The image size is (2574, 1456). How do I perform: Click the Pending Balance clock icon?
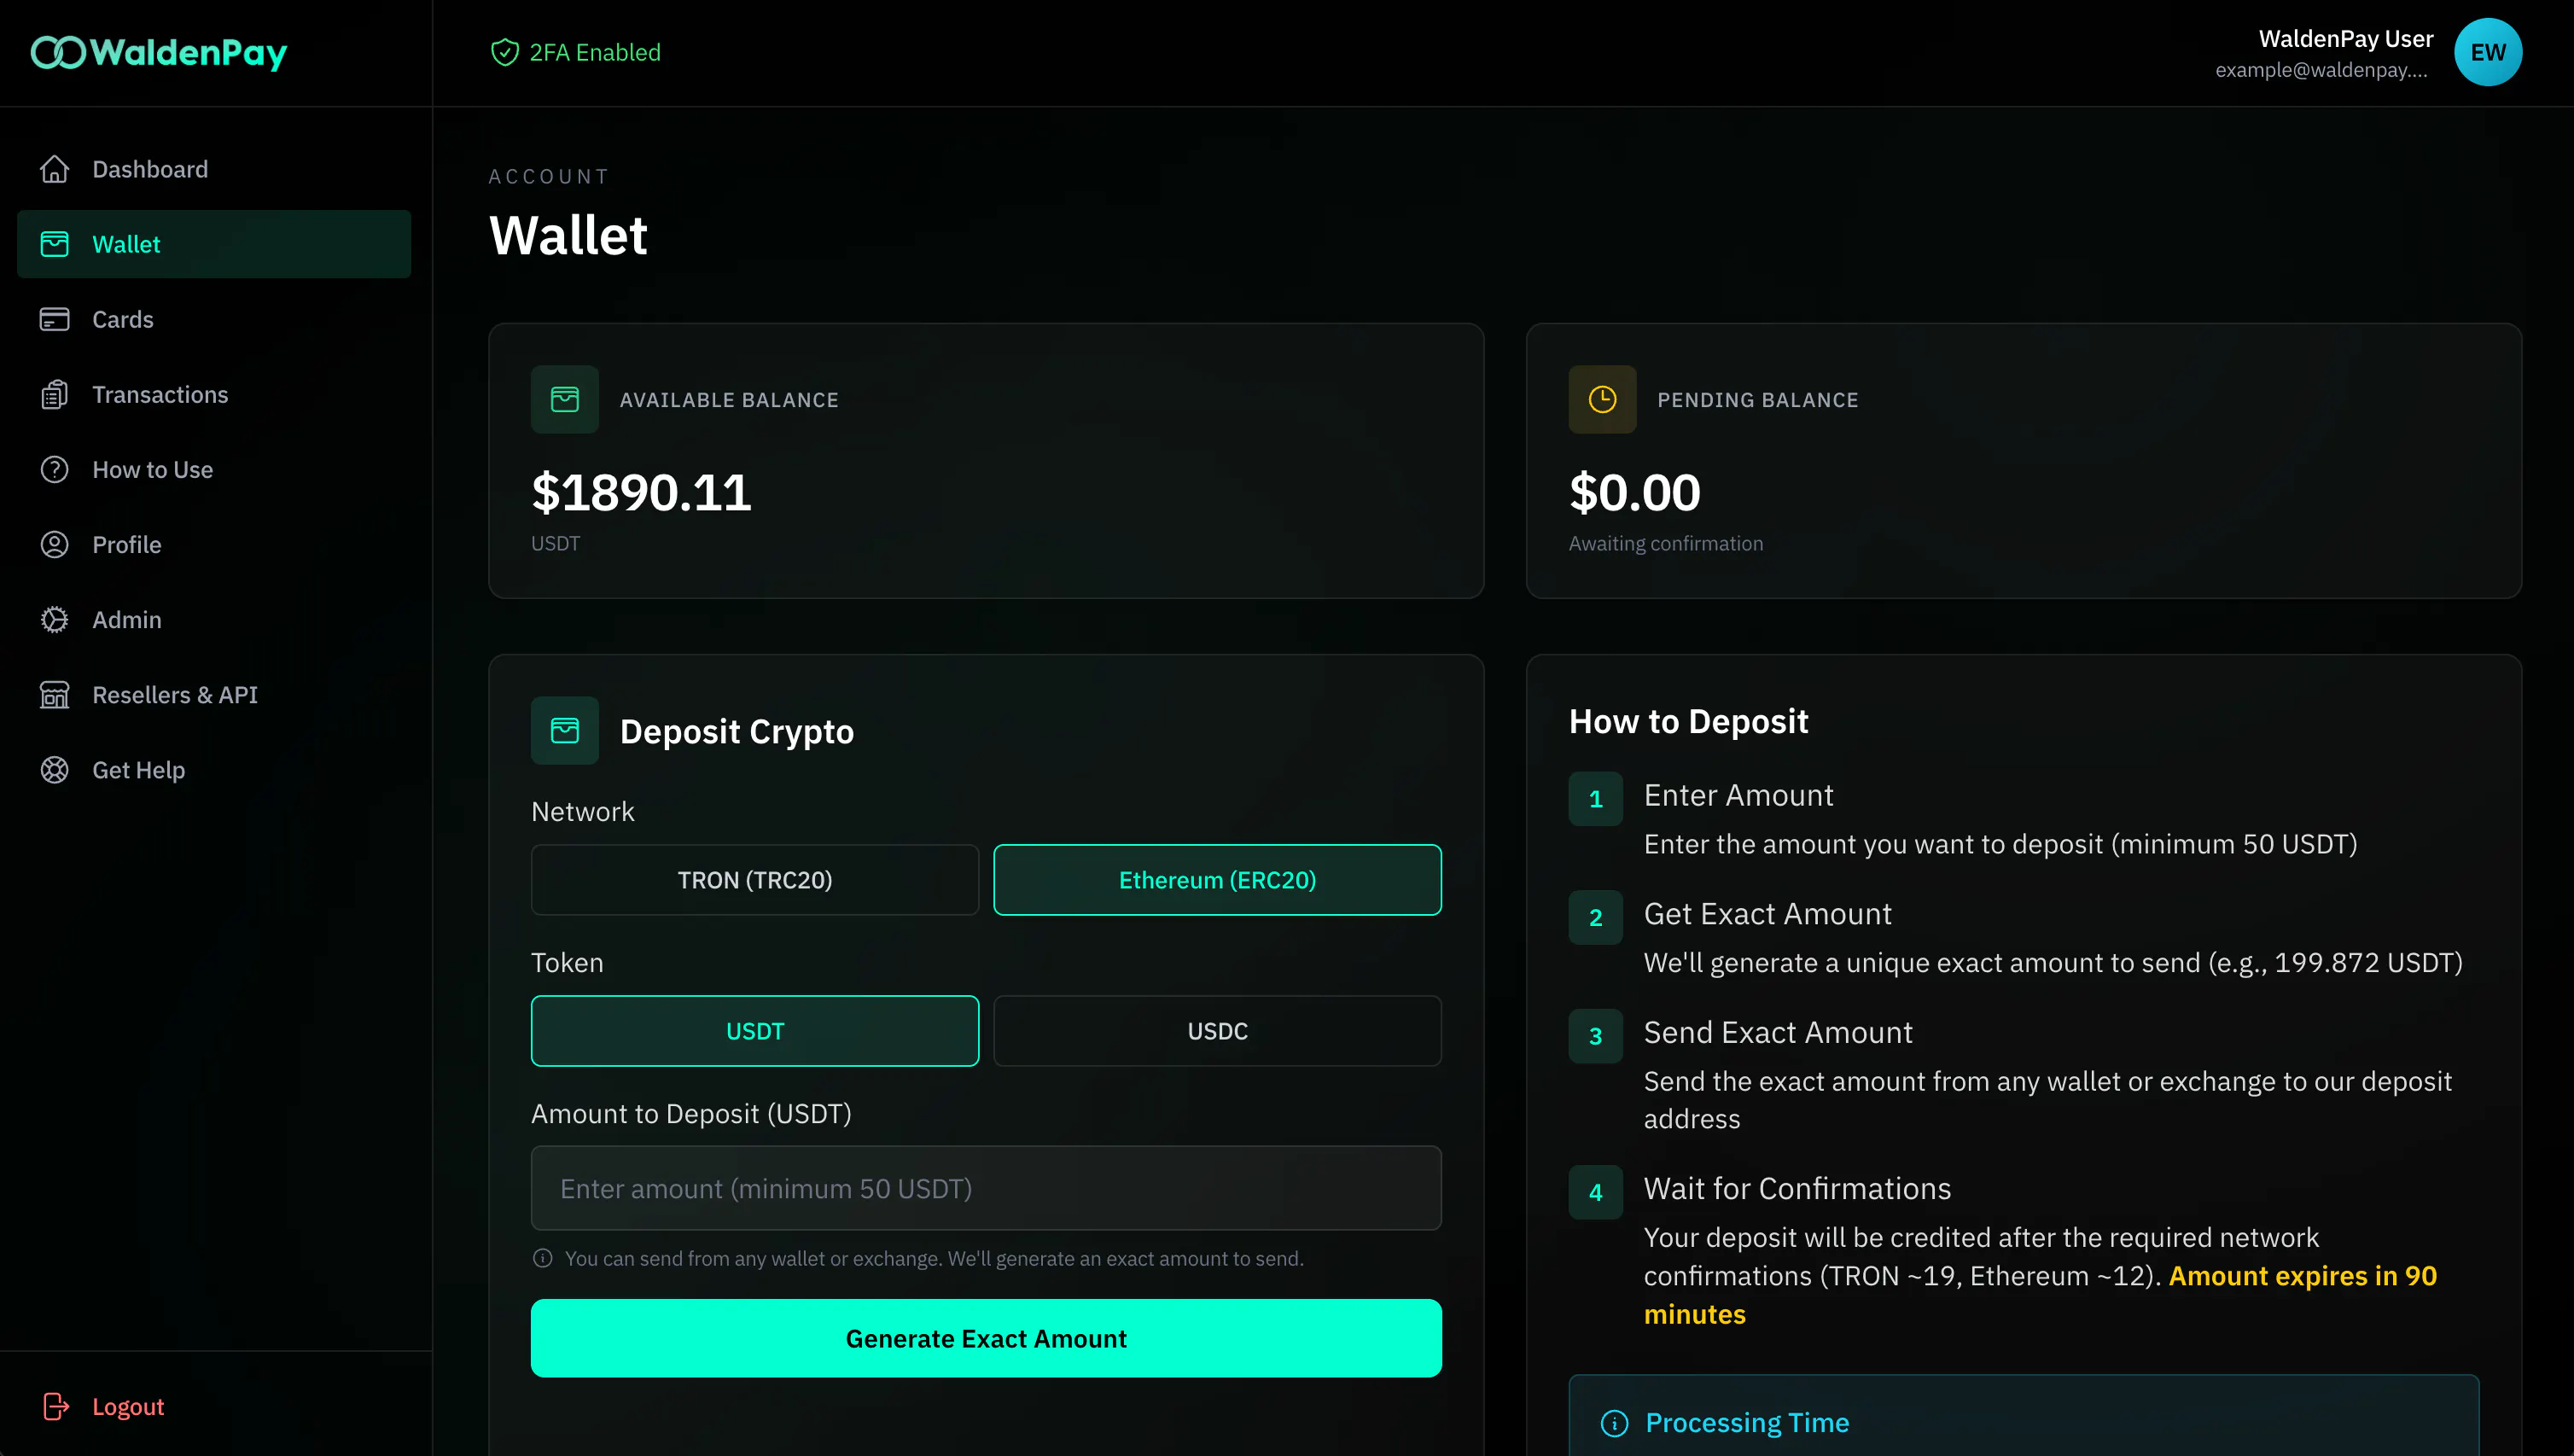click(x=1602, y=399)
